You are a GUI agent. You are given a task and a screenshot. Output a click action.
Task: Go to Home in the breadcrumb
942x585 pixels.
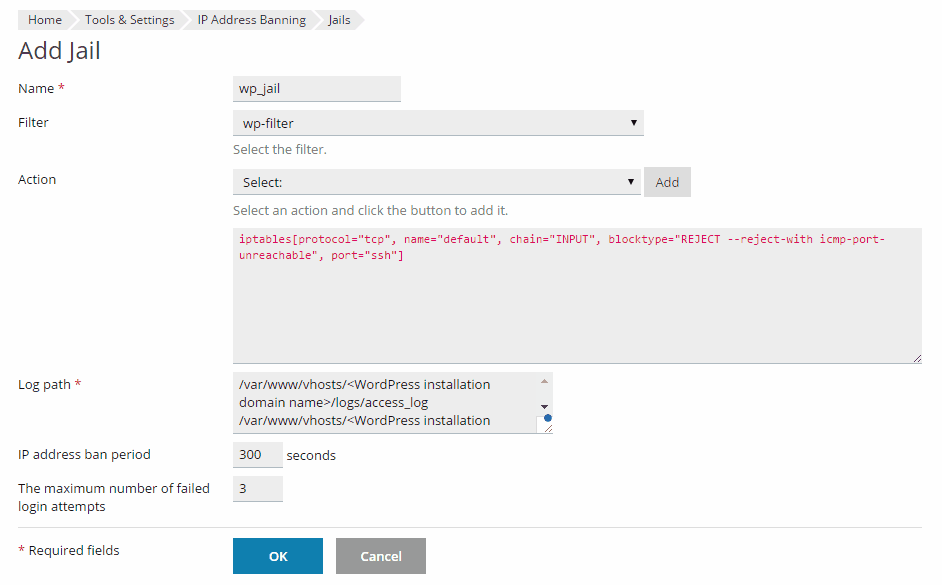44,20
